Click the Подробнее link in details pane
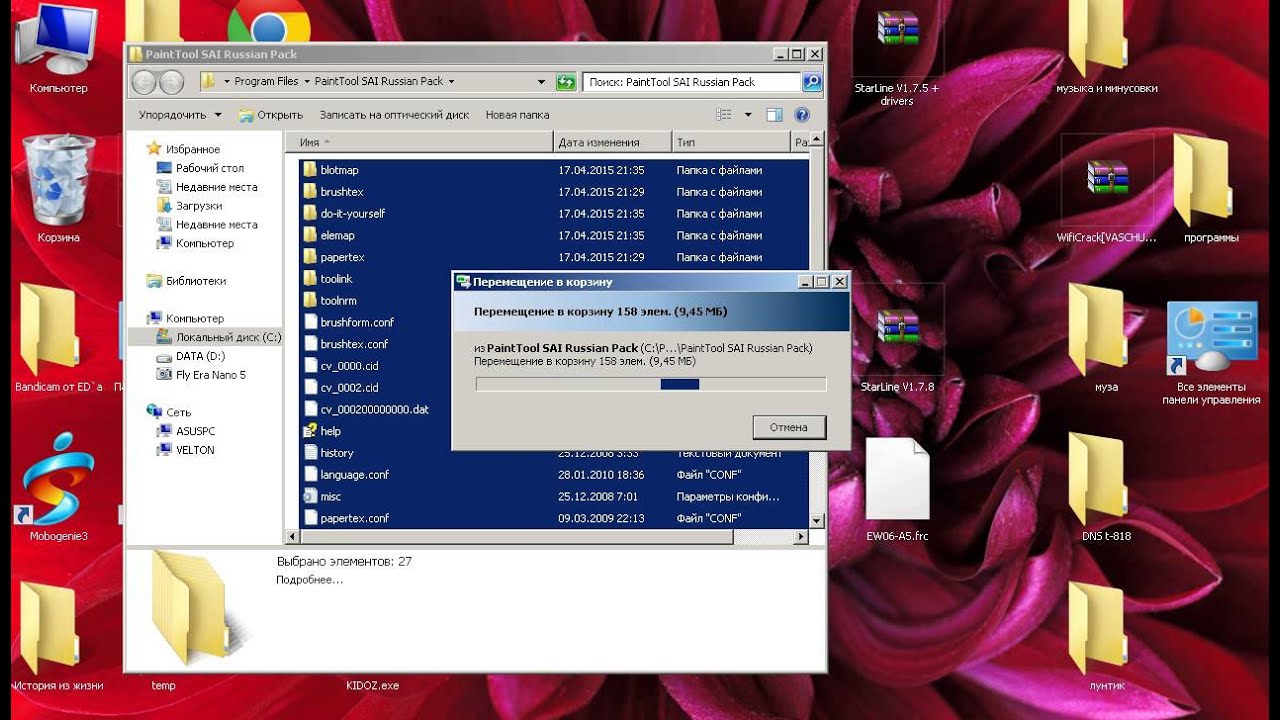 [310, 580]
